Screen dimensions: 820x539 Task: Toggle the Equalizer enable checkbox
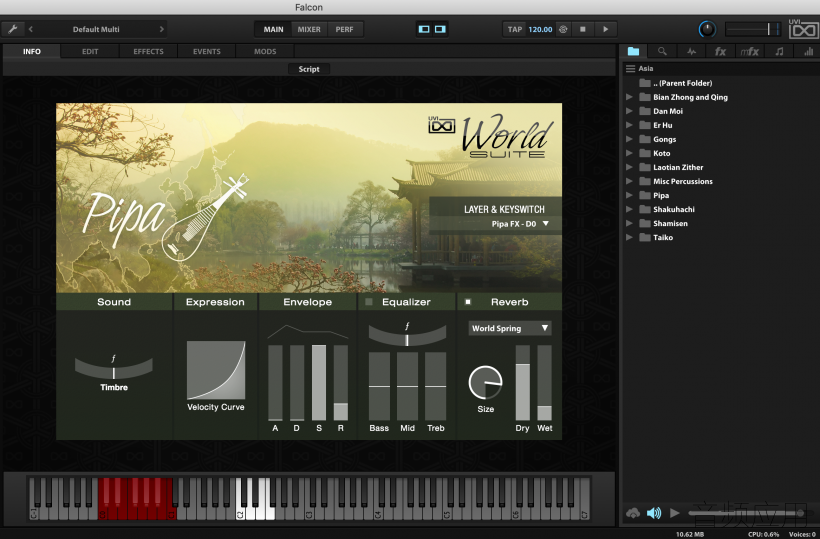pos(369,302)
